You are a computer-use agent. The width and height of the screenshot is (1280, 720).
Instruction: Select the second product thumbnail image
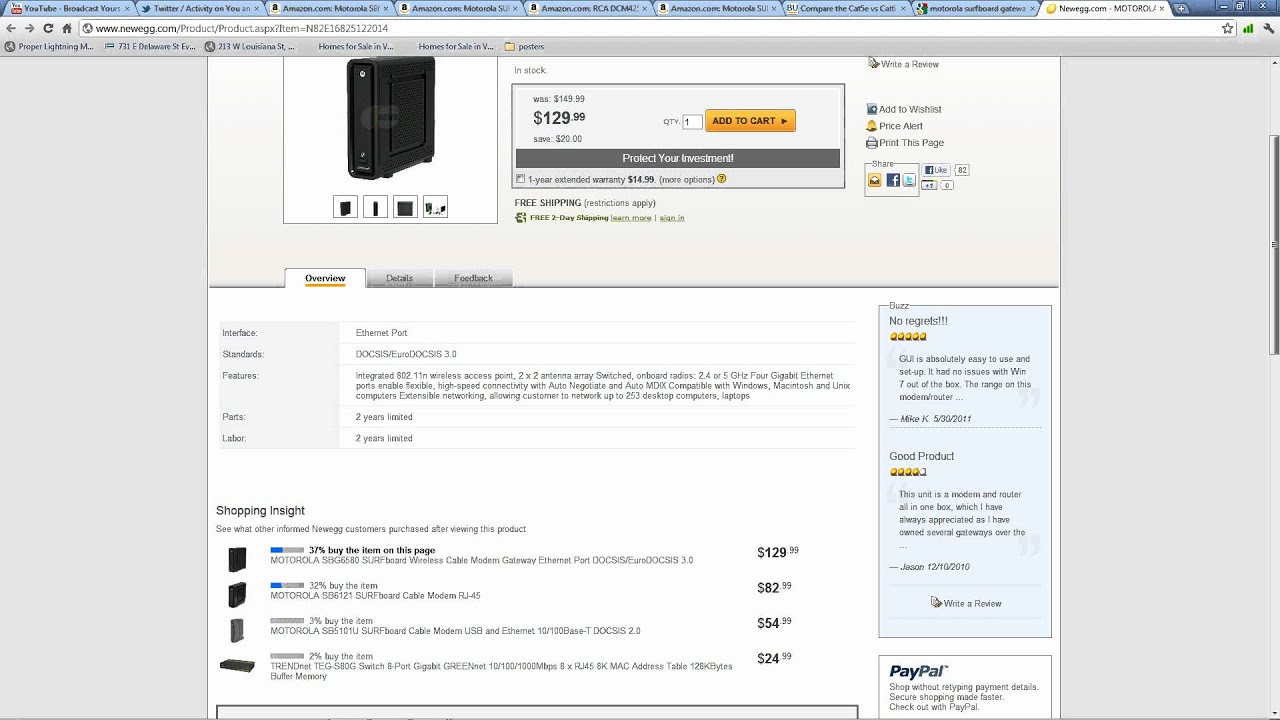tap(375, 207)
